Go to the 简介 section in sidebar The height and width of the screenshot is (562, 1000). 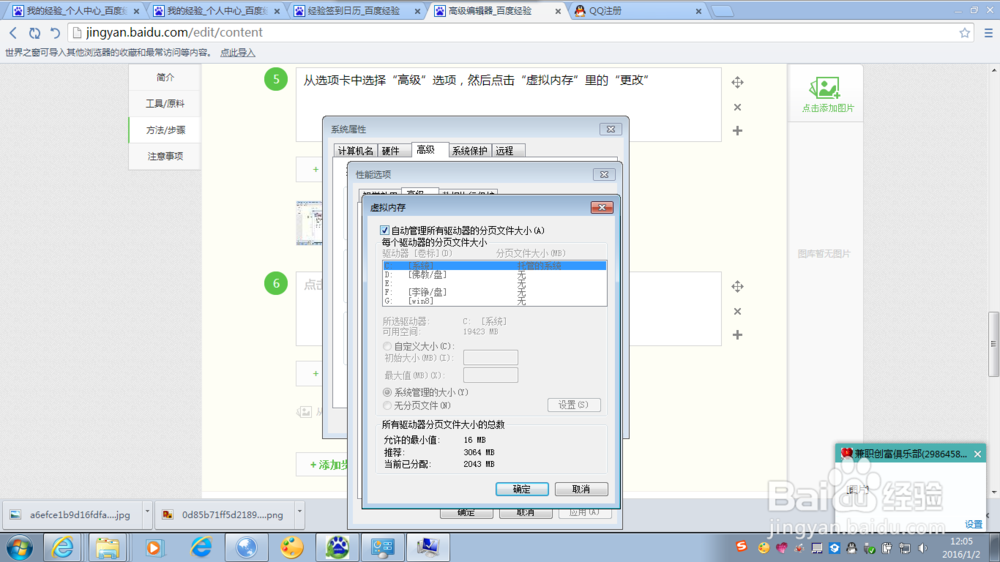(x=165, y=77)
